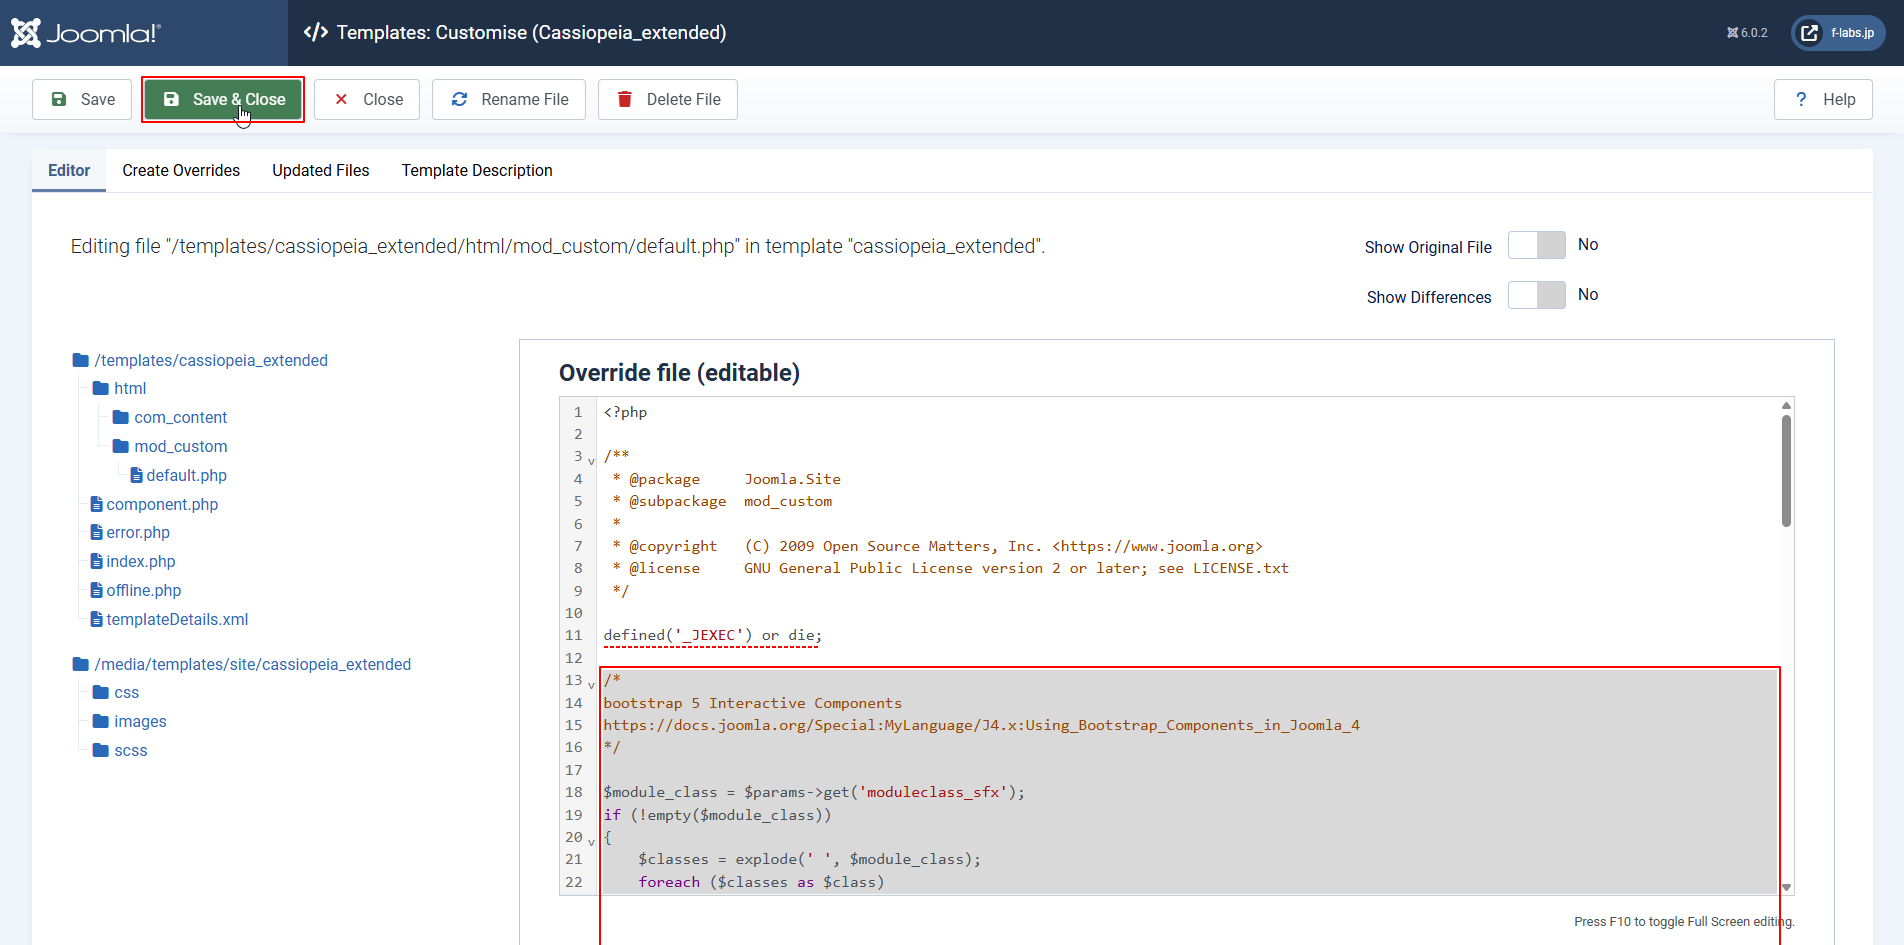Click the Save floppy disk icon
This screenshot has width=1904, height=945.
(59, 99)
